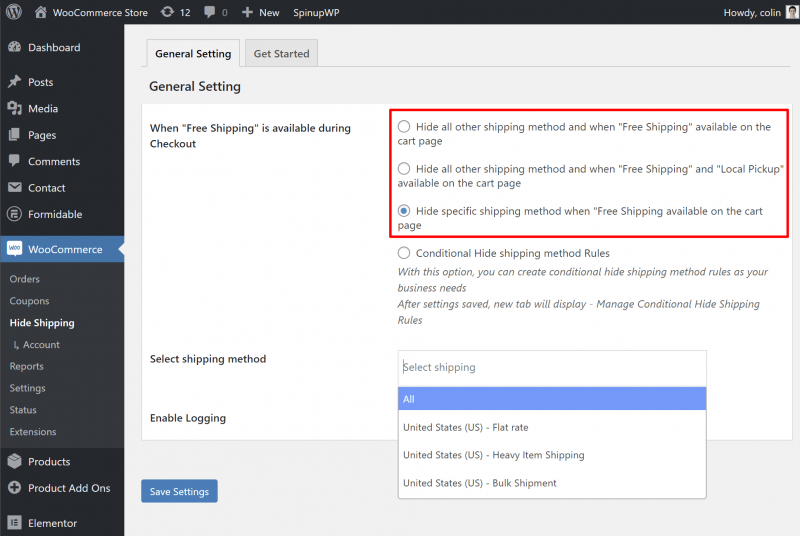
Task: Click the user avatar beside Howdy, colin
Action: tap(792, 12)
